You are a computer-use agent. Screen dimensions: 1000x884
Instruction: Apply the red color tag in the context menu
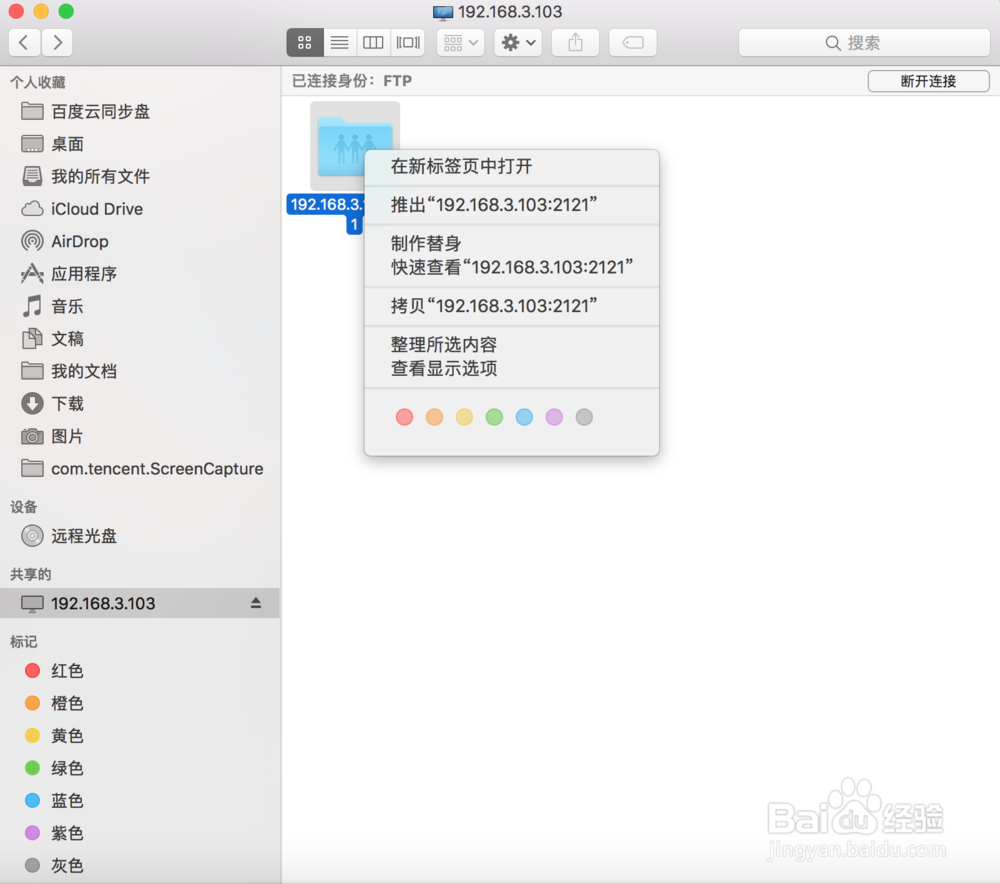[x=404, y=417]
